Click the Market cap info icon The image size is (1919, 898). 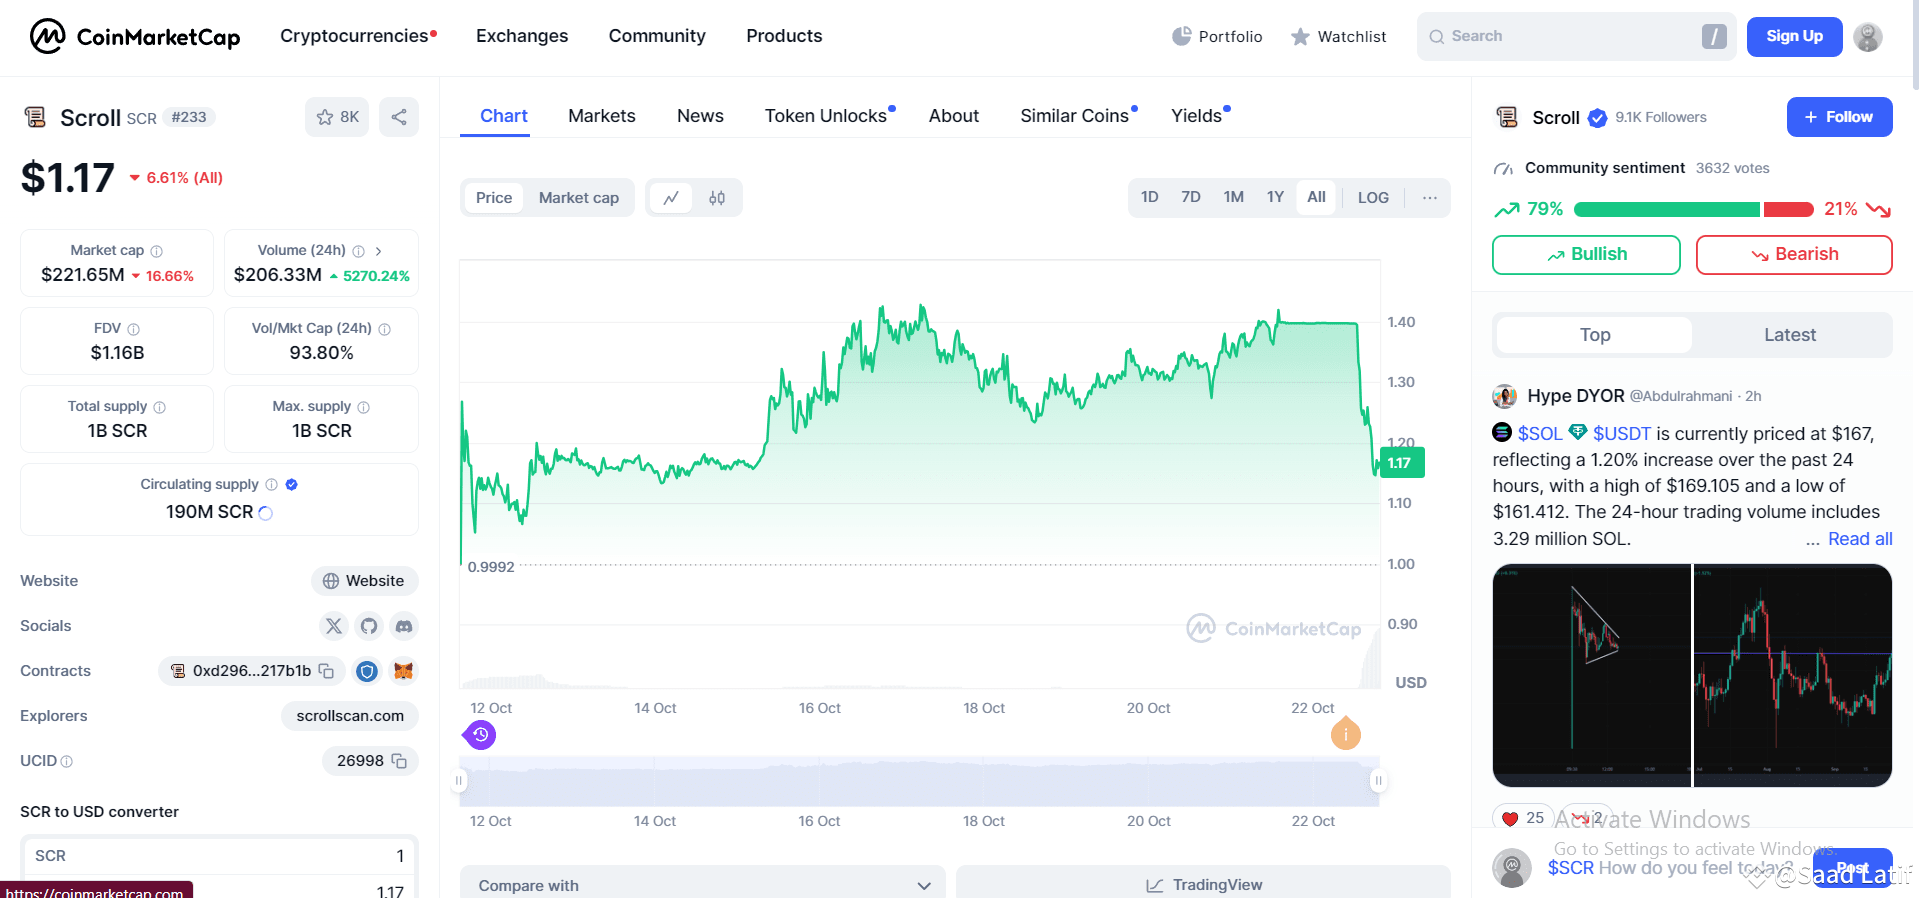(x=157, y=251)
